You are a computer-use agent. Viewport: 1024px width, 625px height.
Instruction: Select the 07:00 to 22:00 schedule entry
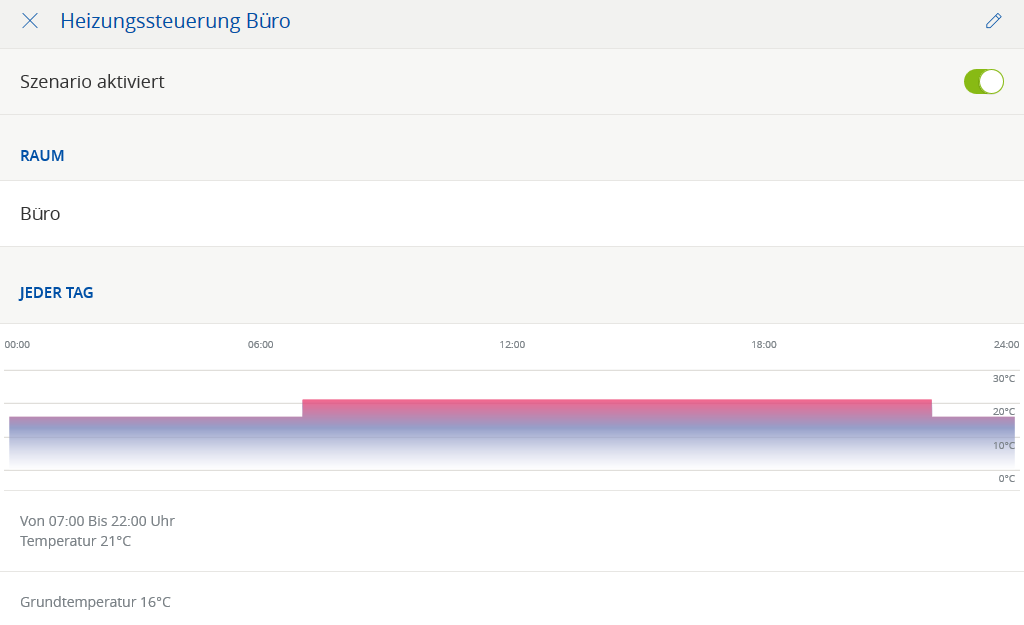[97, 531]
